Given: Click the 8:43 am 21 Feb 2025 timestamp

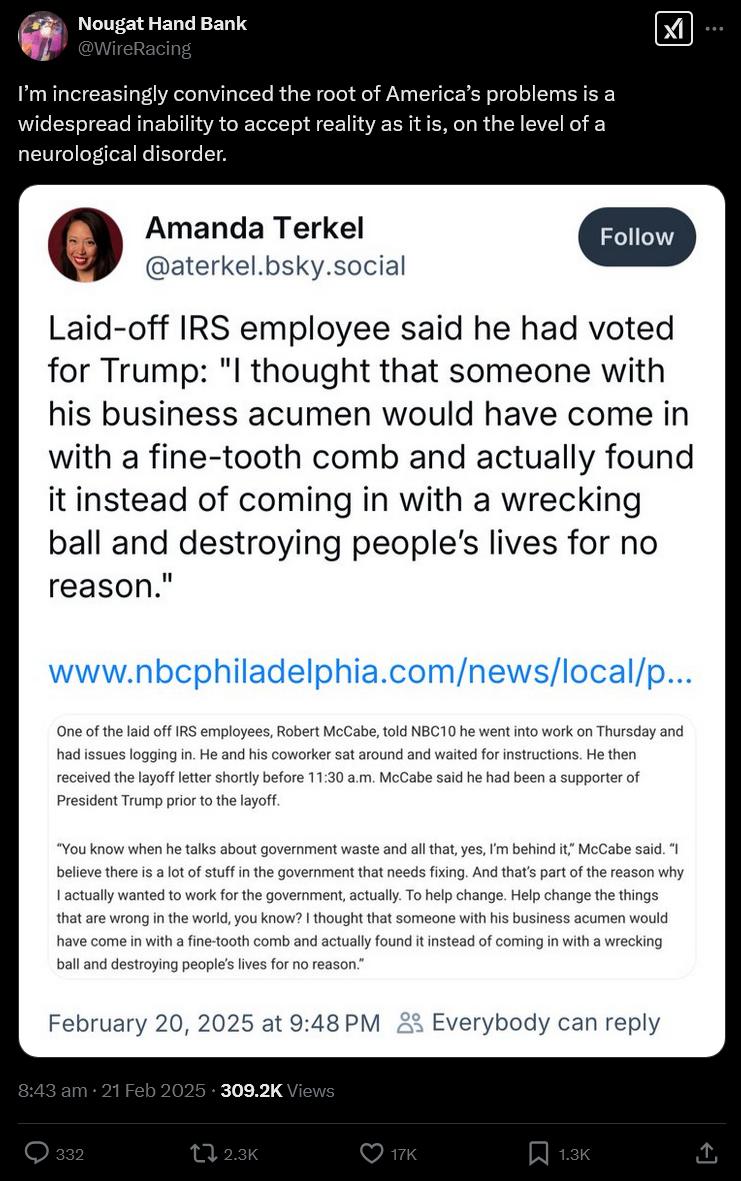Looking at the screenshot, I should tap(112, 1090).
